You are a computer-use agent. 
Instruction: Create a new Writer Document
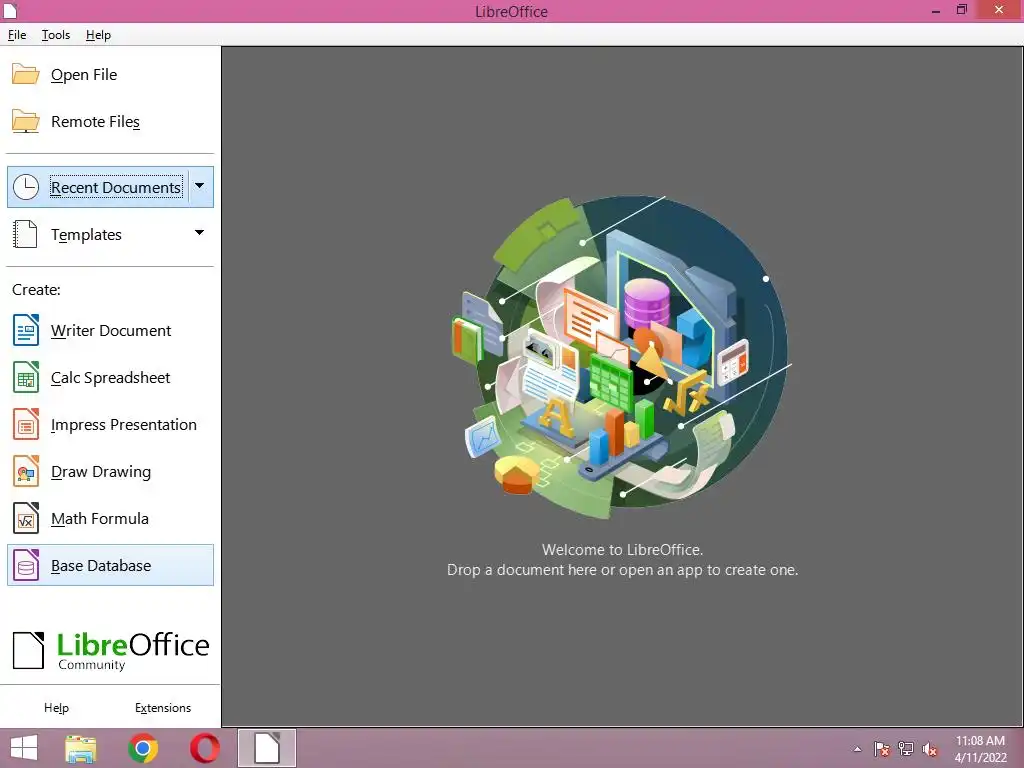click(x=110, y=330)
